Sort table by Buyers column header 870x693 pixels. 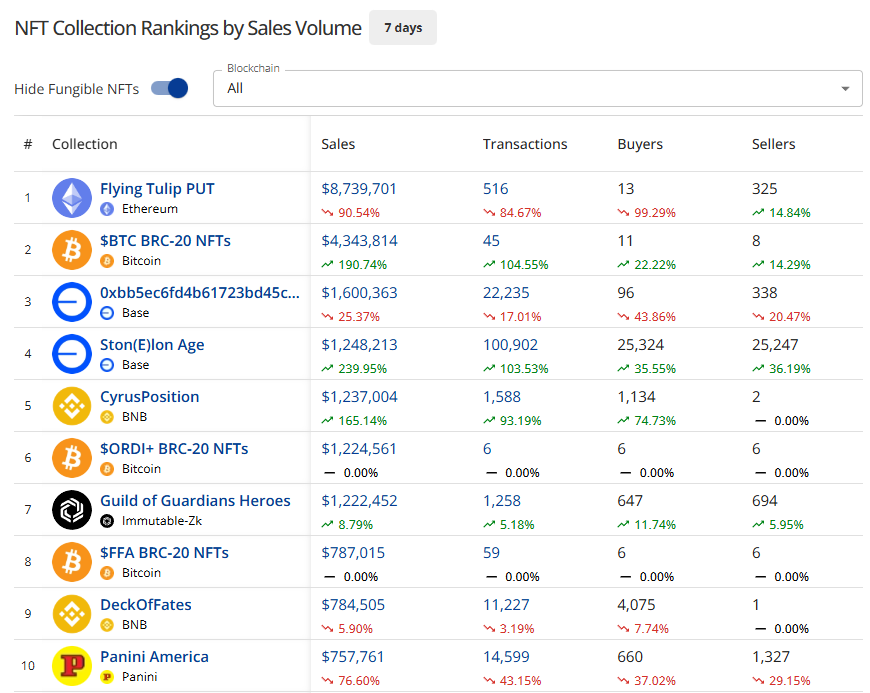coord(640,144)
